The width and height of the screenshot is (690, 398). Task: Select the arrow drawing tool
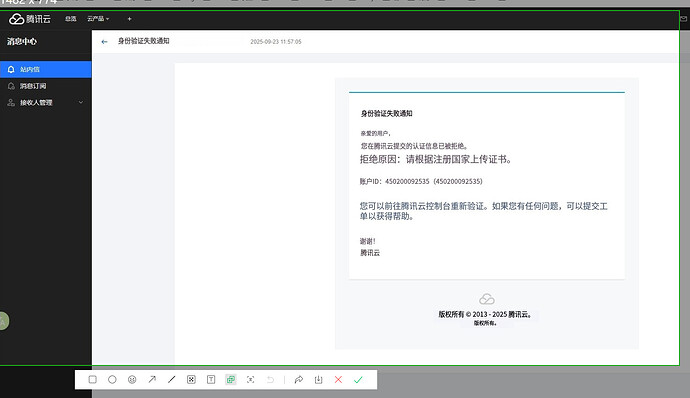click(152, 380)
